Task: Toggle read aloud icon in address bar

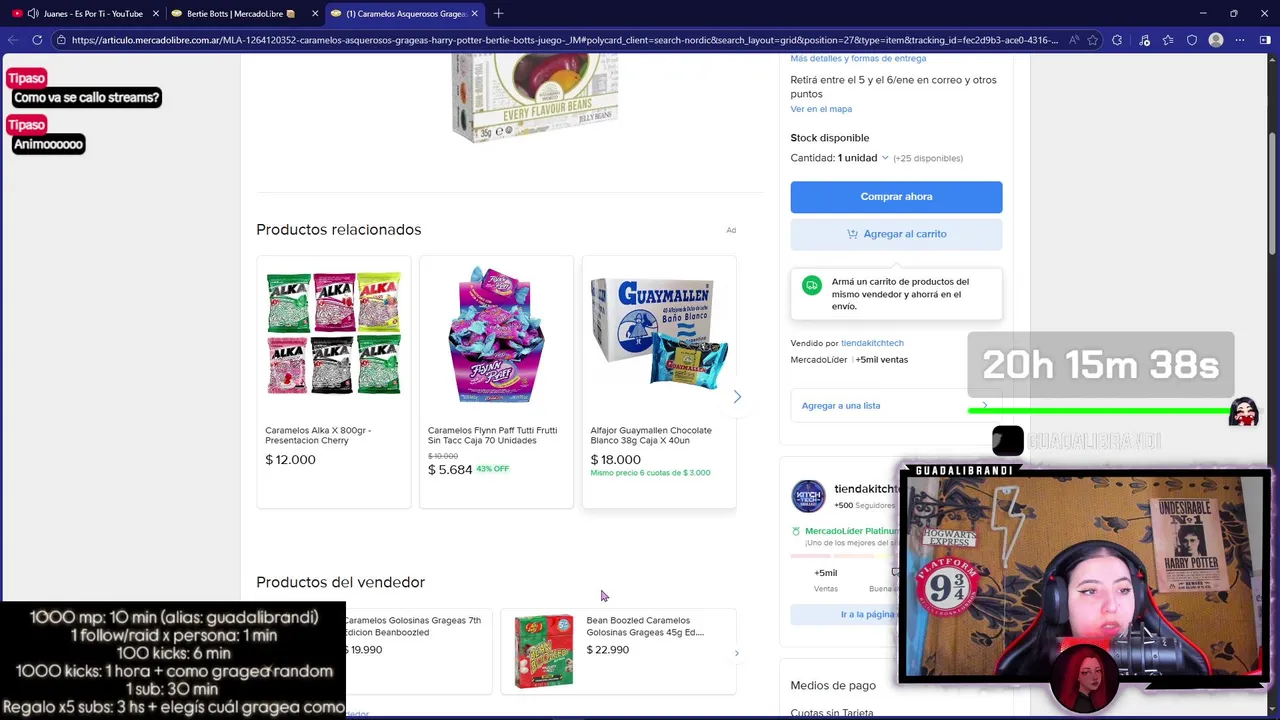Action: click(1074, 40)
